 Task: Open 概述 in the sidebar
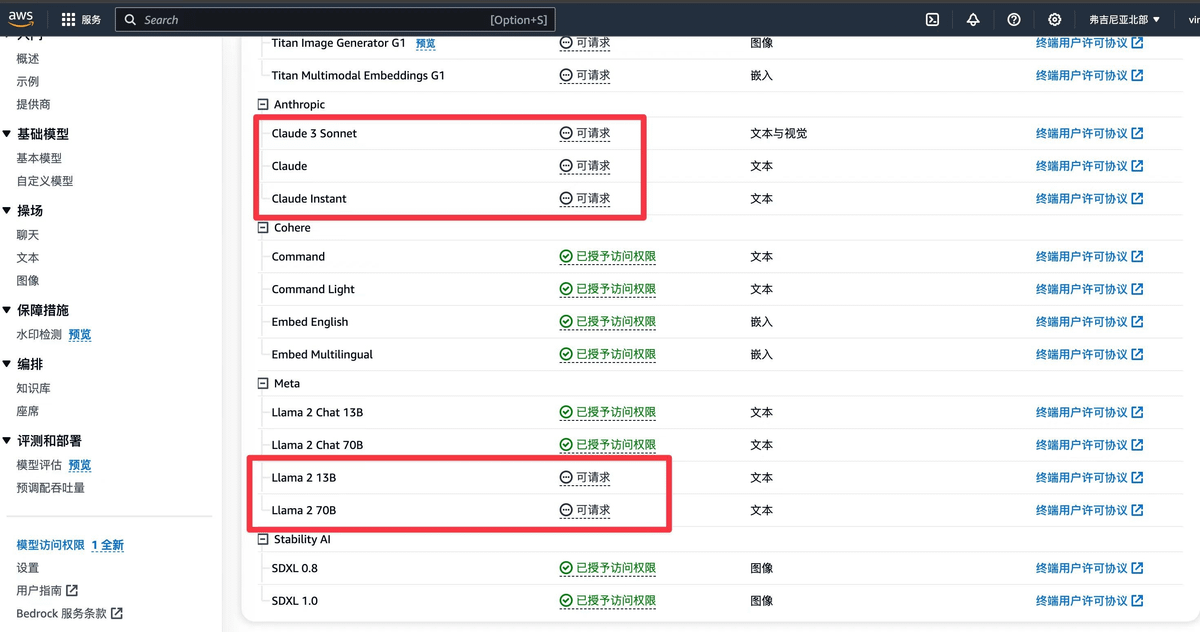click(x=28, y=59)
